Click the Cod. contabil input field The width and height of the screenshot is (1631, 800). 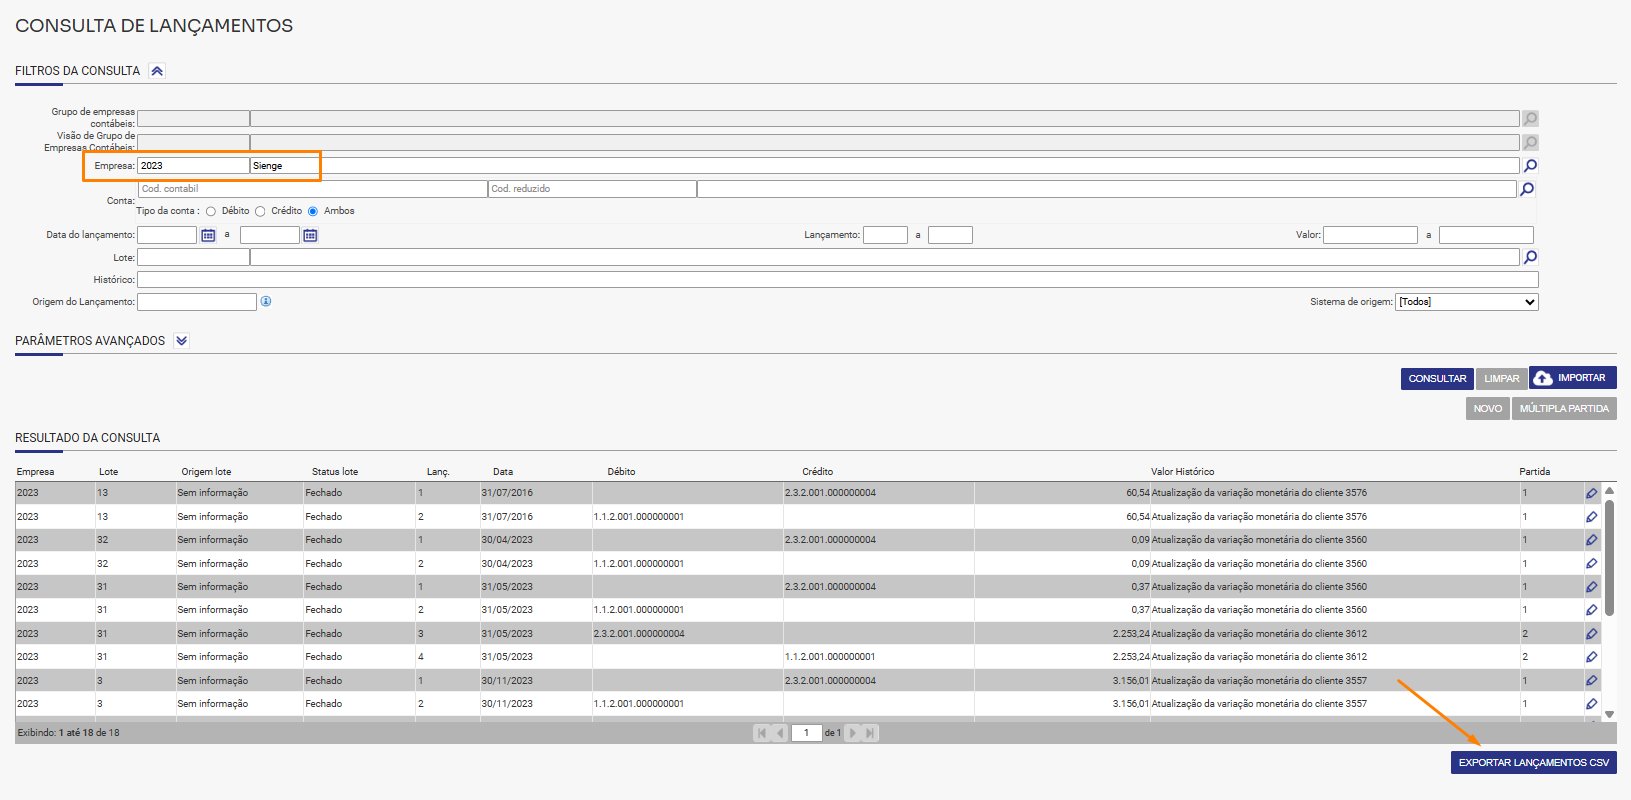point(312,189)
